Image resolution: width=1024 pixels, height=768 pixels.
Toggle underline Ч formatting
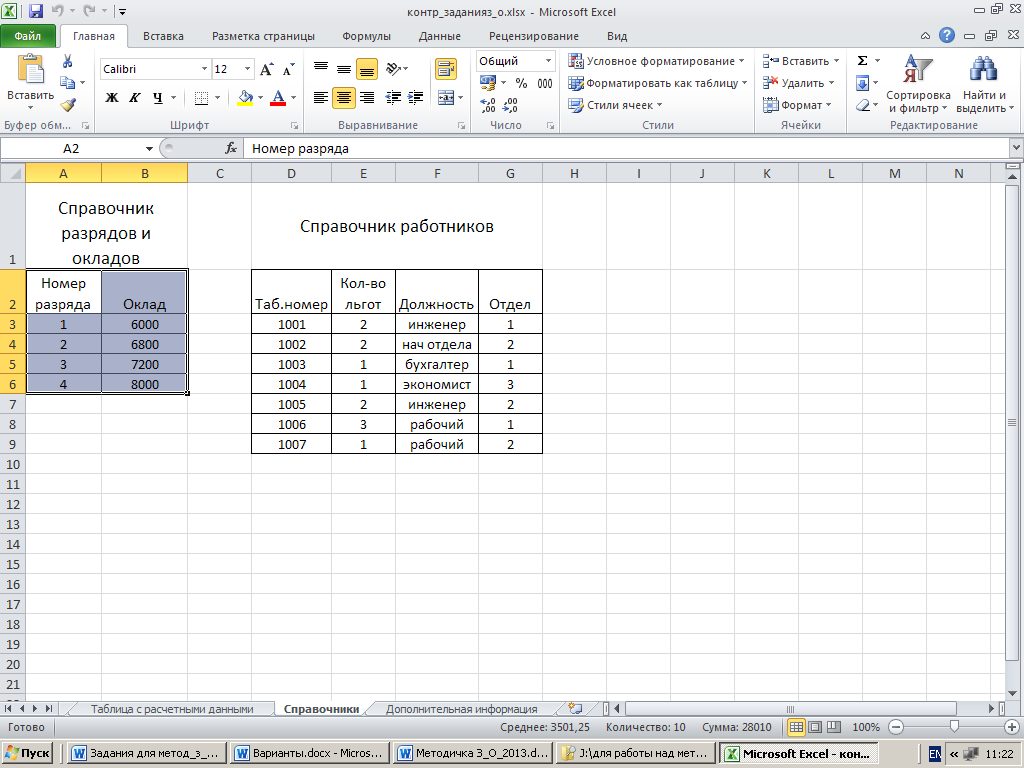click(157, 98)
